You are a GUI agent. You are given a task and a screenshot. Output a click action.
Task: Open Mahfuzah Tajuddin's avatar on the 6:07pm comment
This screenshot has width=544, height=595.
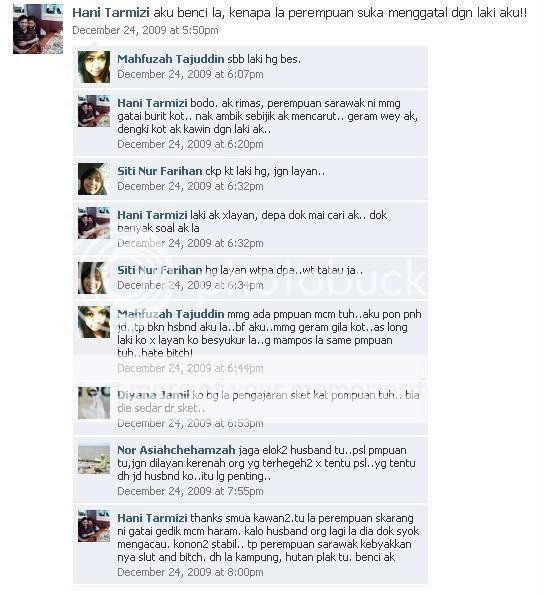coord(94,67)
